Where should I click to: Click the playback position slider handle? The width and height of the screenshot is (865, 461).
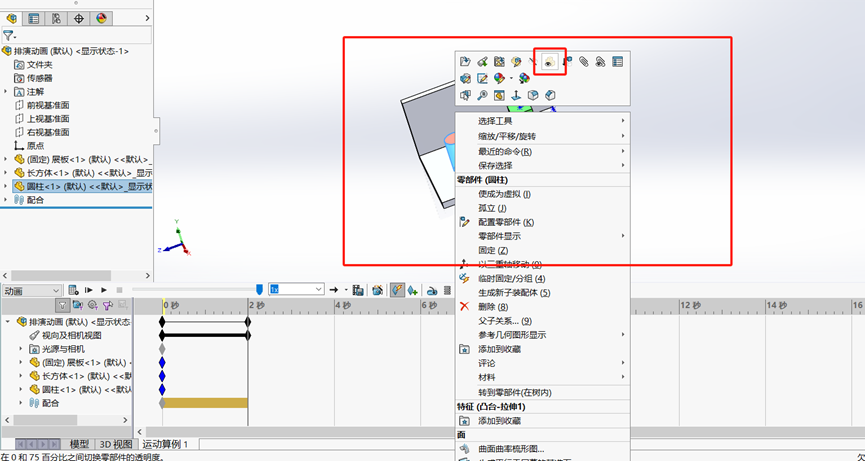coord(260,290)
